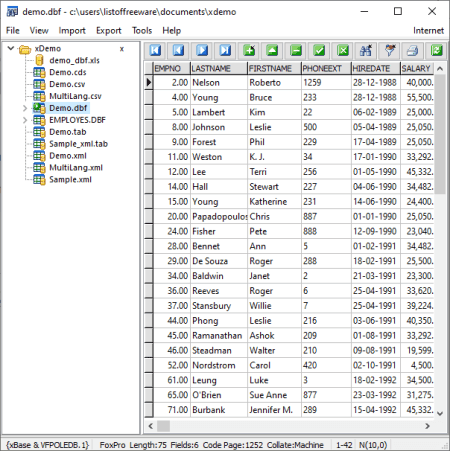Go to the first record with the navigator
This screenshot has height=451, width=450.
point(155,51)
